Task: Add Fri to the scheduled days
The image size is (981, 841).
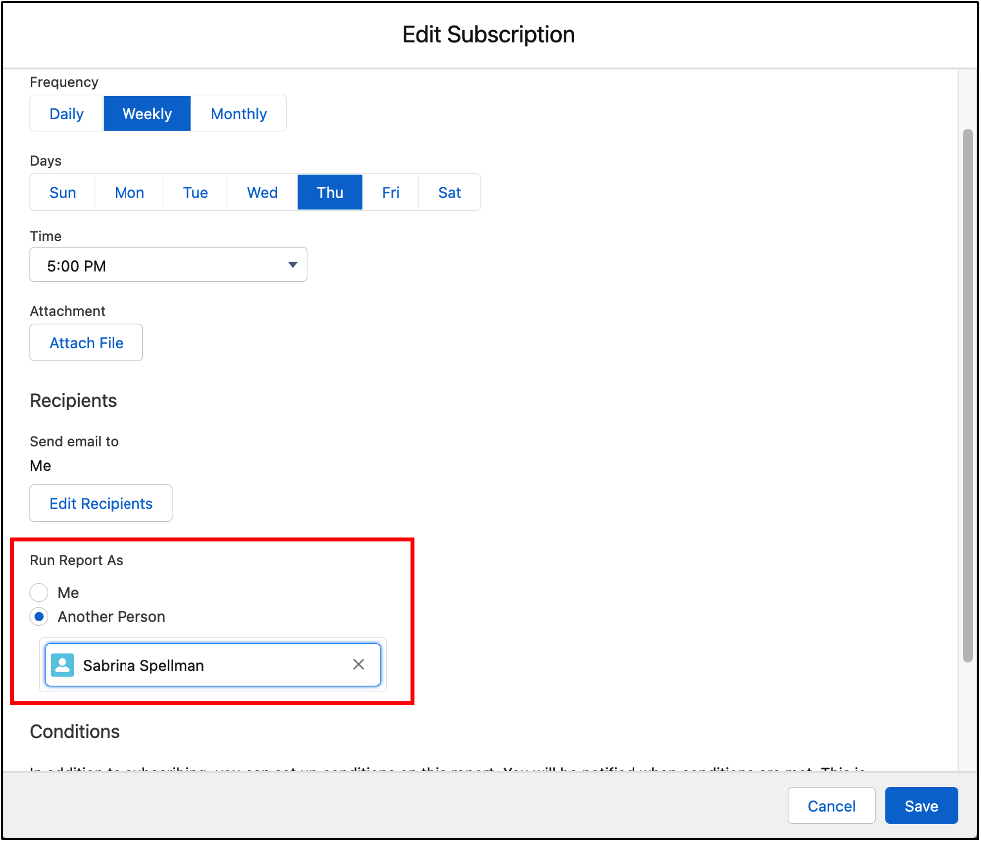Action: click(391, 193)
